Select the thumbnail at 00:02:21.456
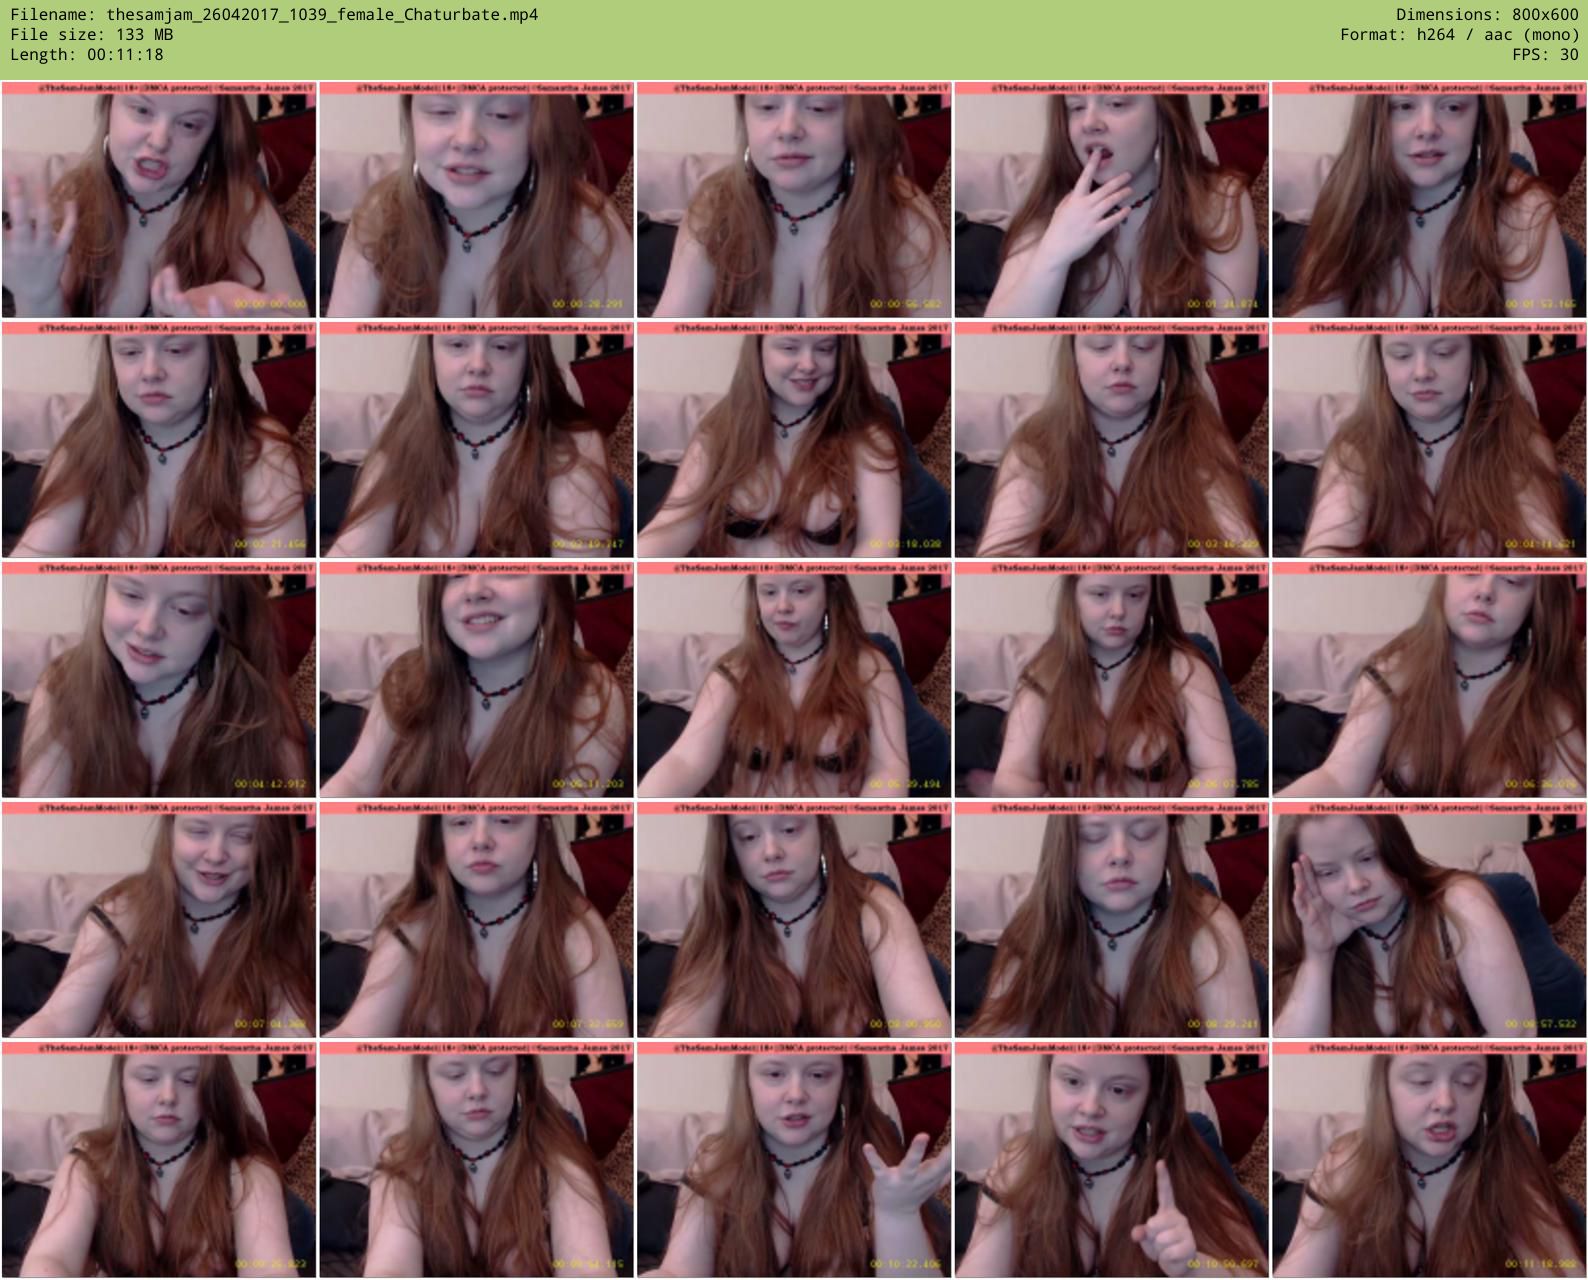The width and height of the screenshot is (1588, 1280). 159,440
